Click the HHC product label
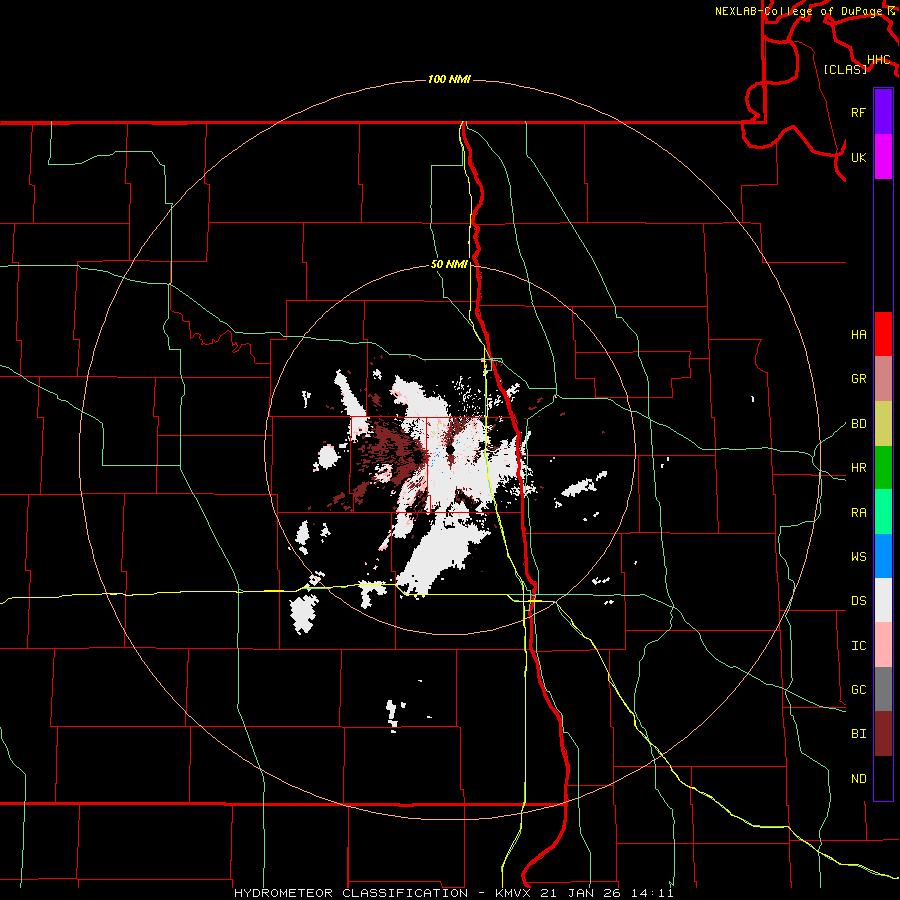Viewport: 900px width, 900px height. pyautogui.click(x=879, y=60)
